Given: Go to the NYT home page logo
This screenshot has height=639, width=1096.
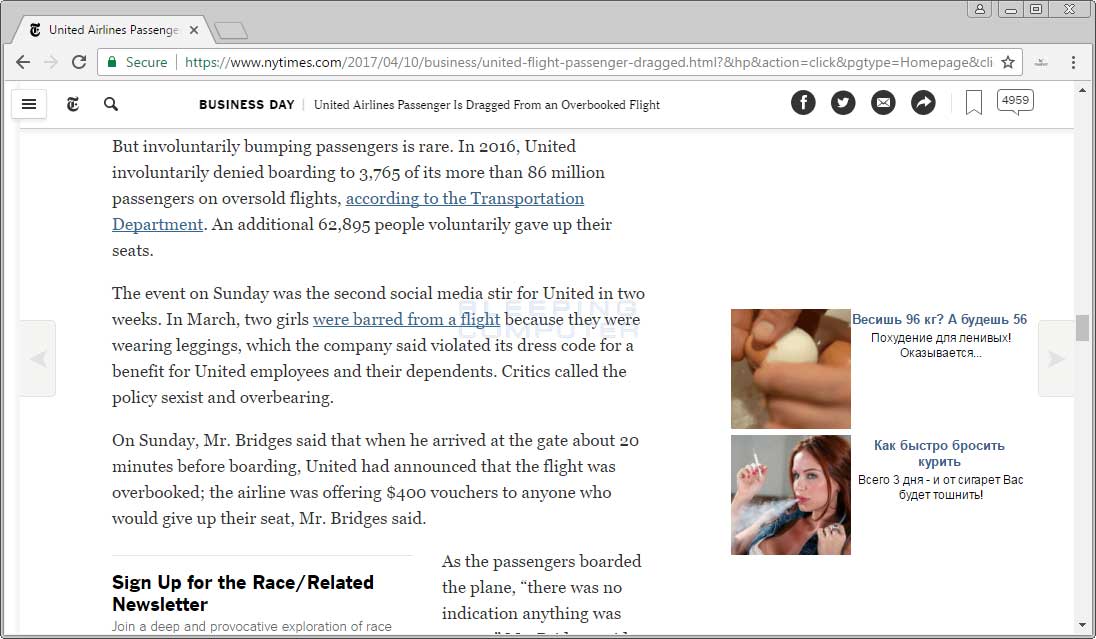Looking at the screenshot, I should pyautogui.click(x=73, y=104).
